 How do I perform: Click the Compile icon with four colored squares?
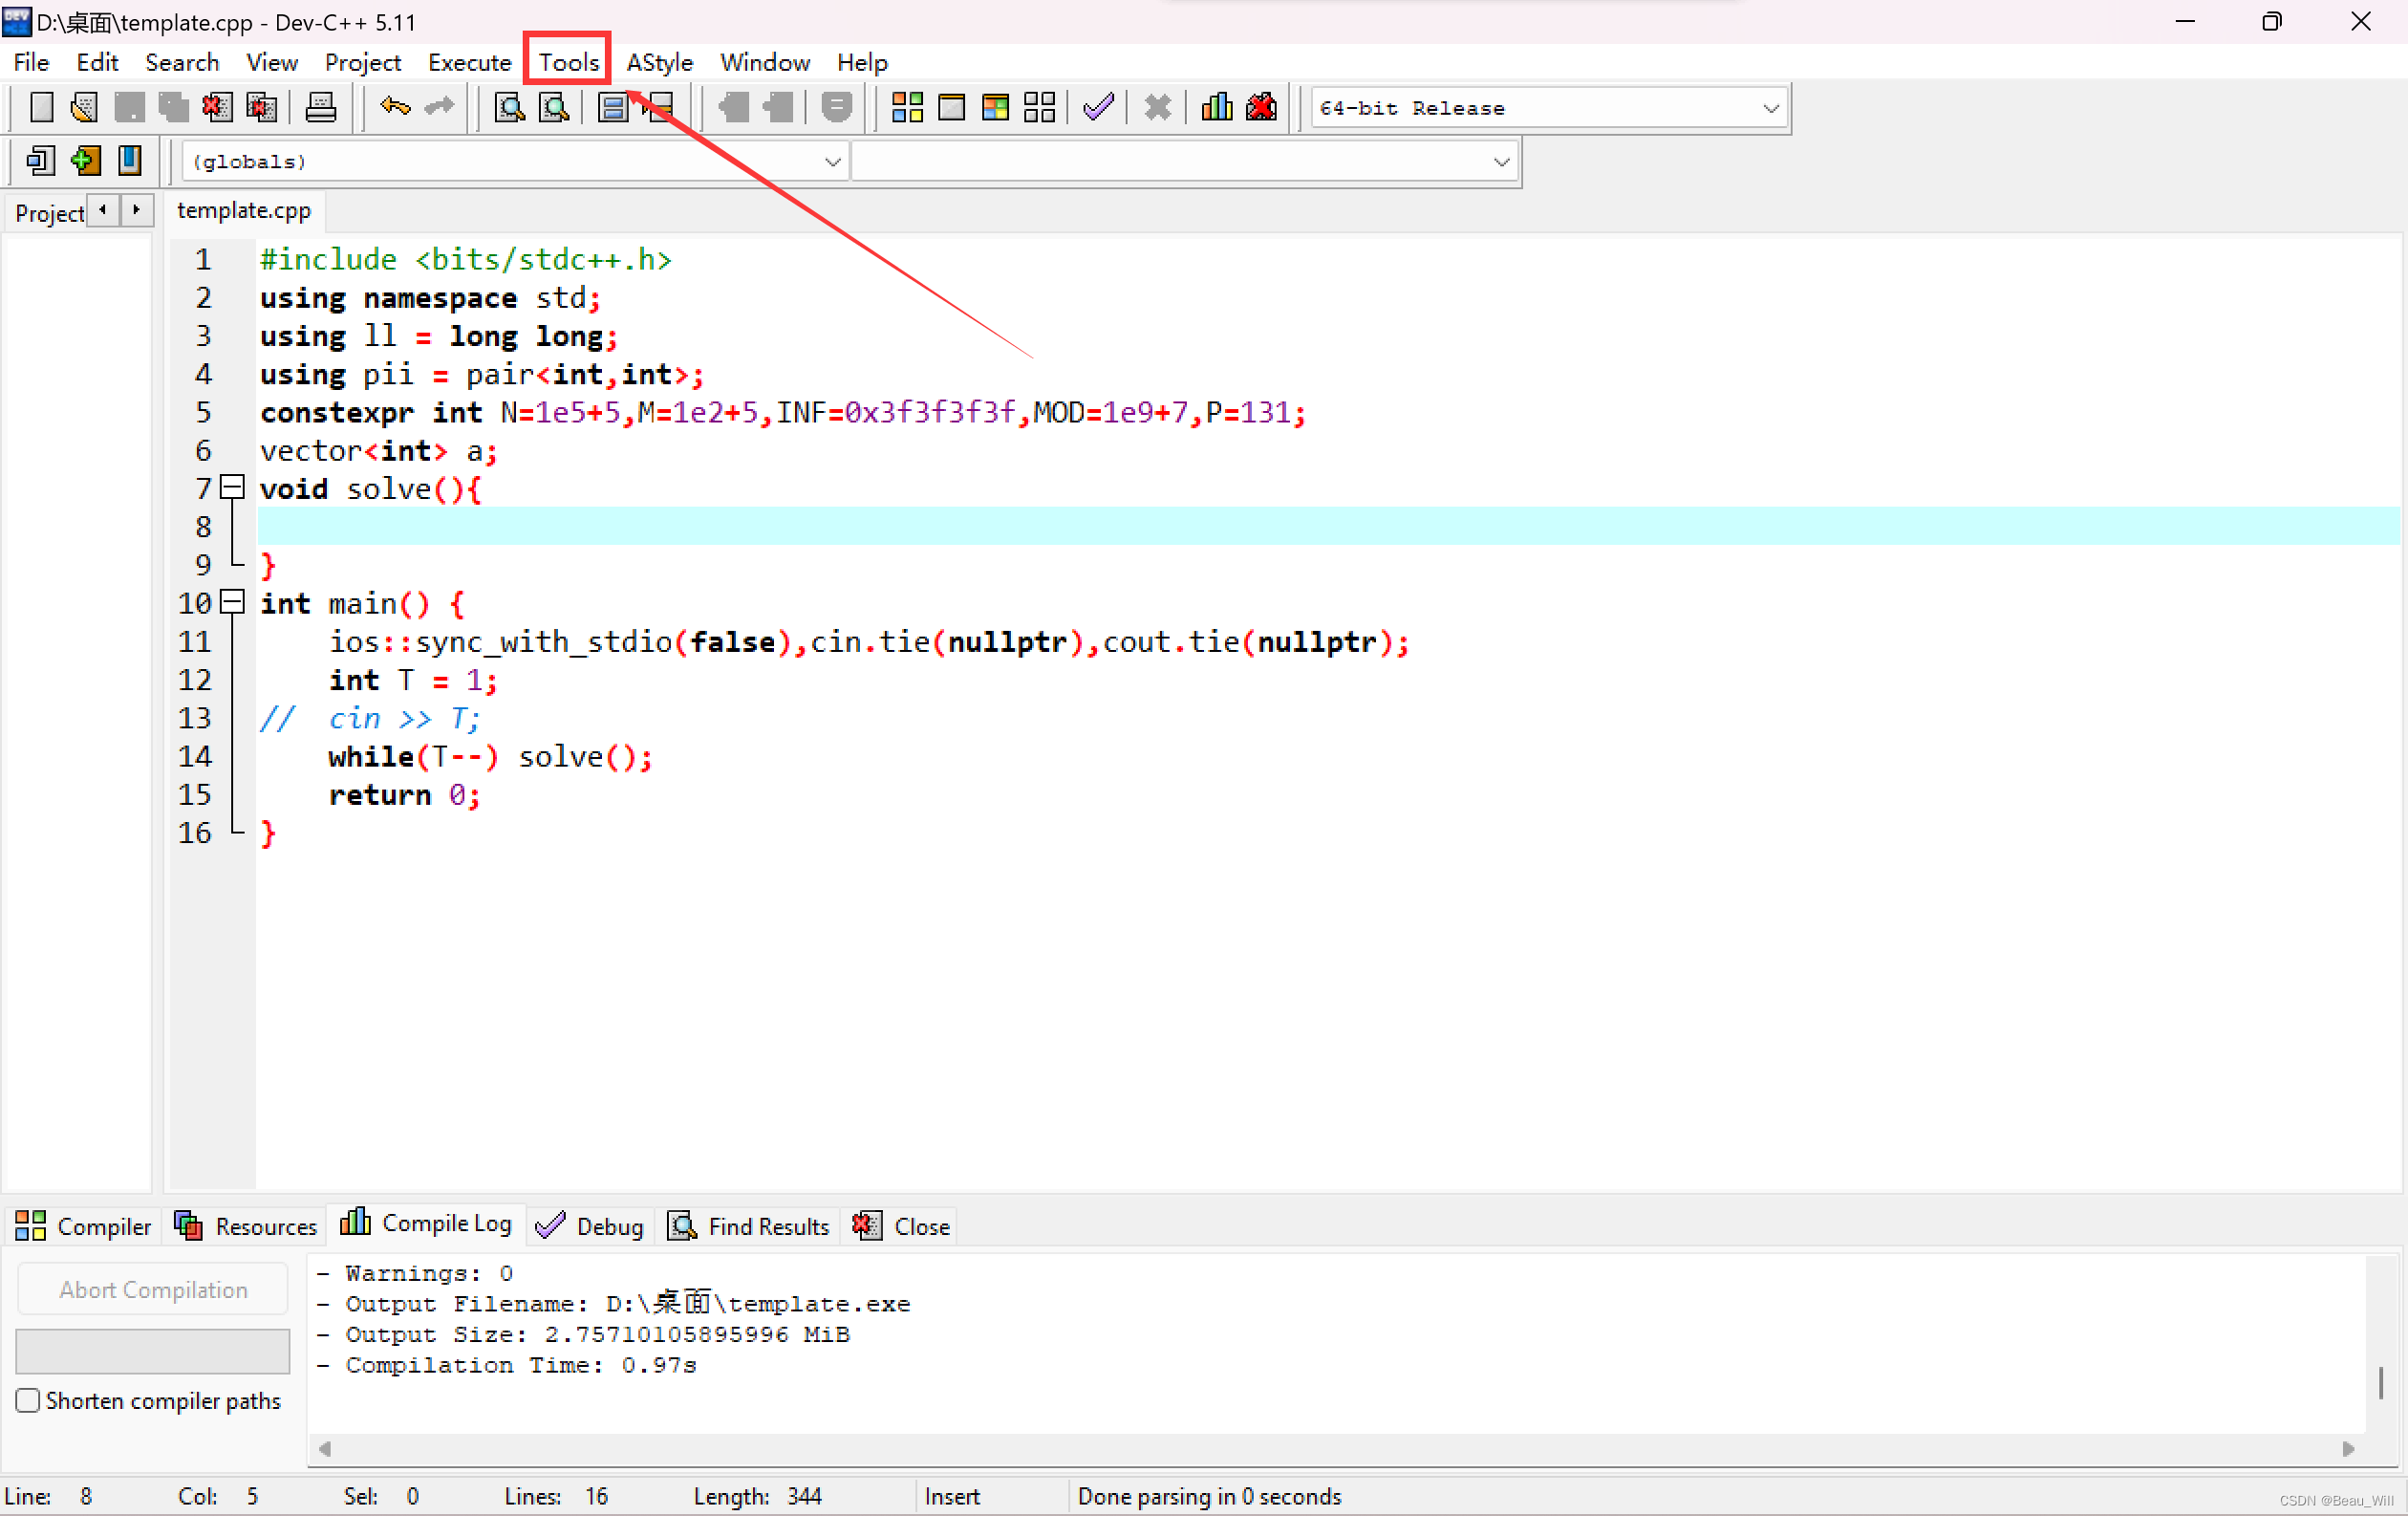point(906,107)
